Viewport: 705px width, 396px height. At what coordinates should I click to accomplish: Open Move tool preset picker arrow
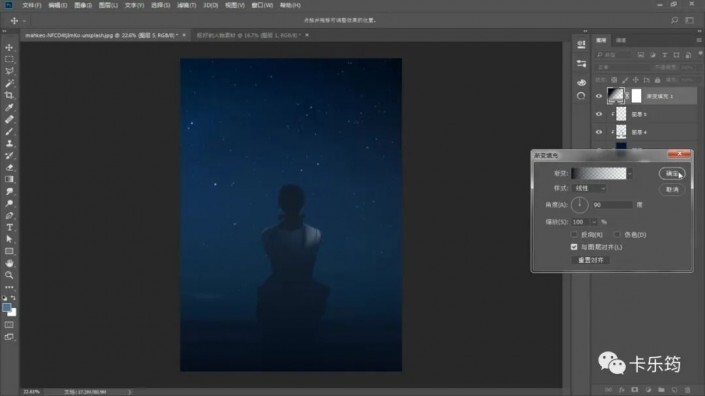click(x=24, y=21)
